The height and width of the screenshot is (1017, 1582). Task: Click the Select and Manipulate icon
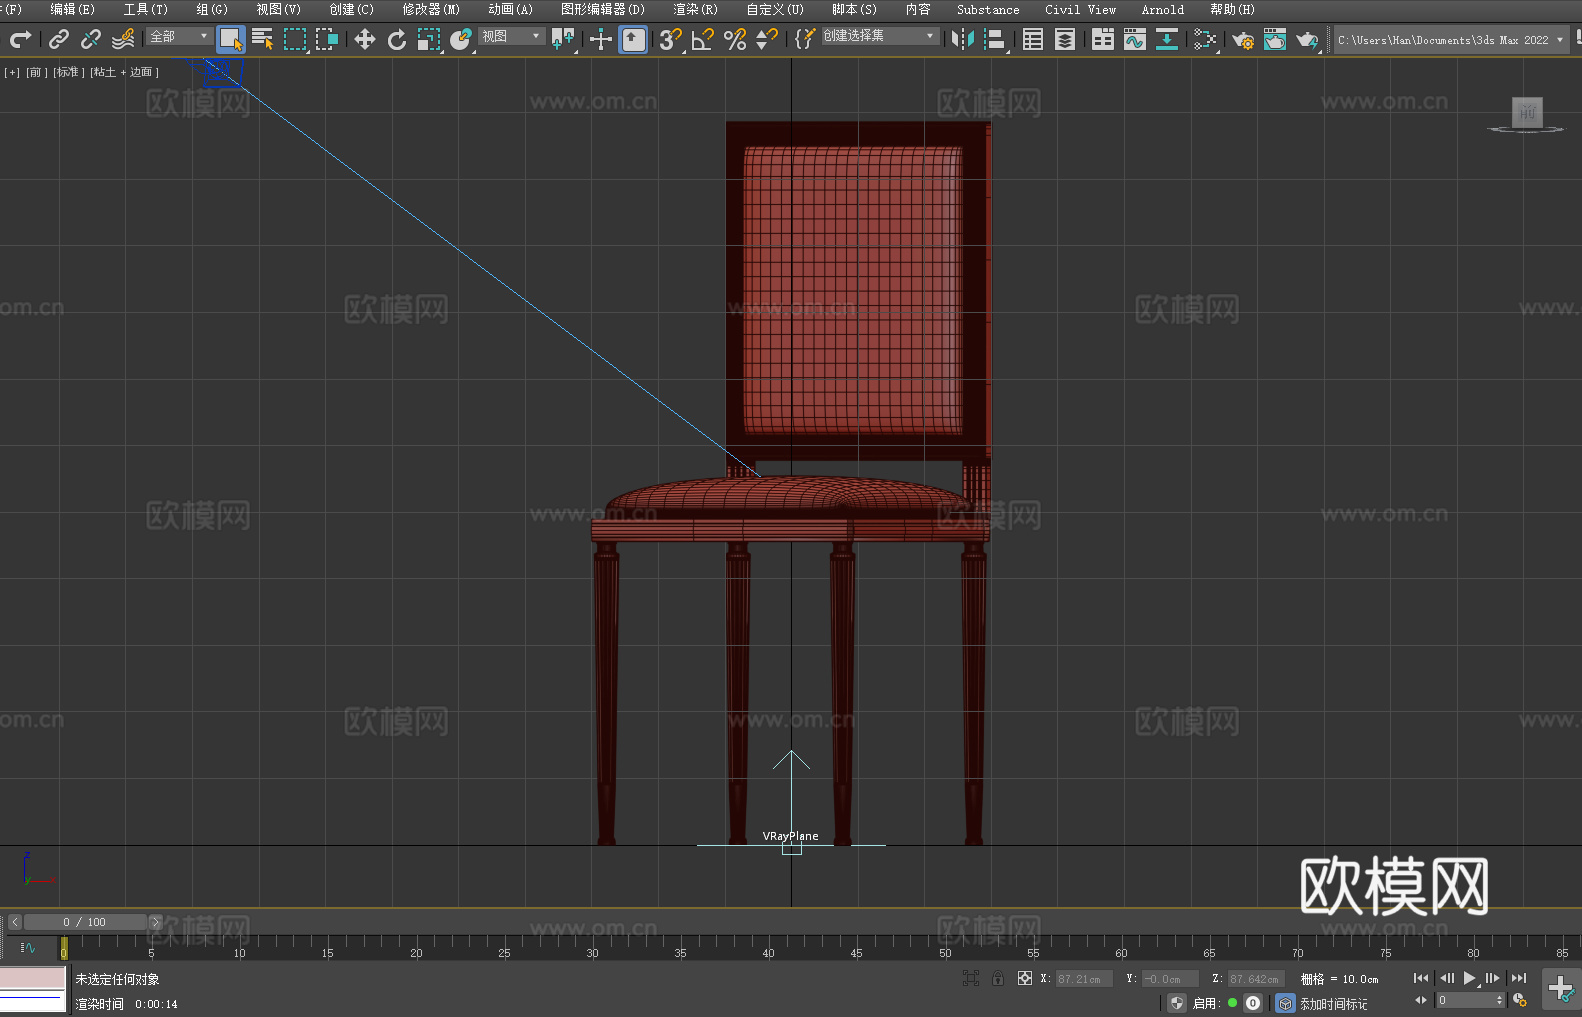pos(601,39)
